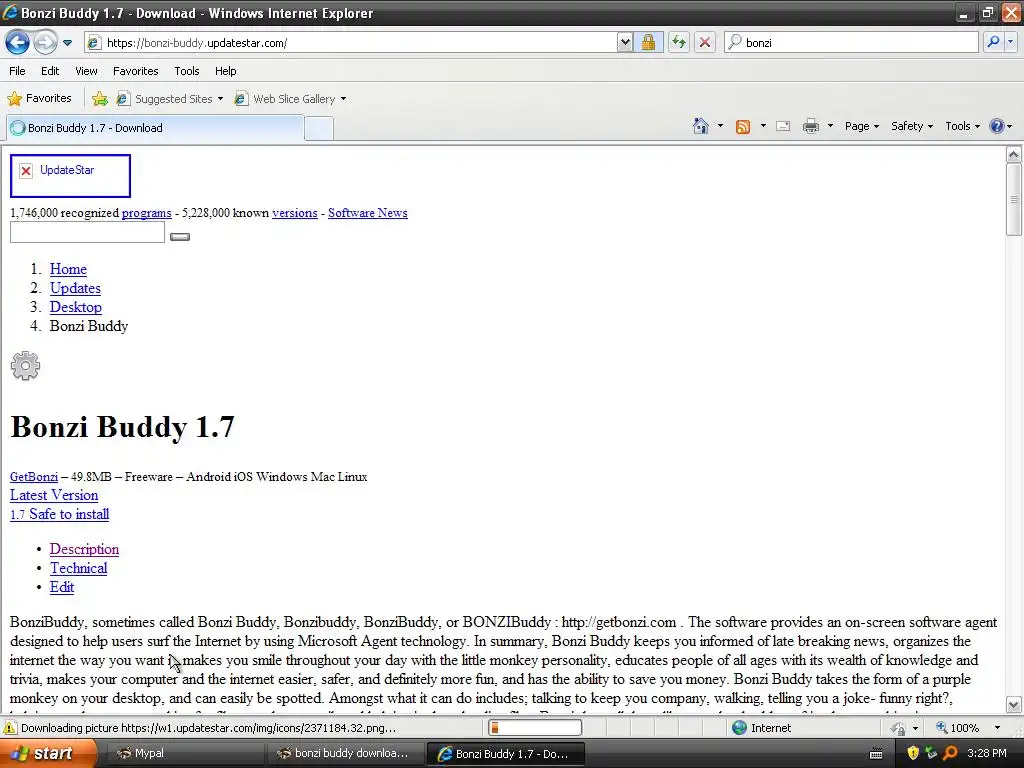The height and width of the screenshot is (768, 1024).
Task: Expand the address bar history dropdown
Action: coord(625,43)
